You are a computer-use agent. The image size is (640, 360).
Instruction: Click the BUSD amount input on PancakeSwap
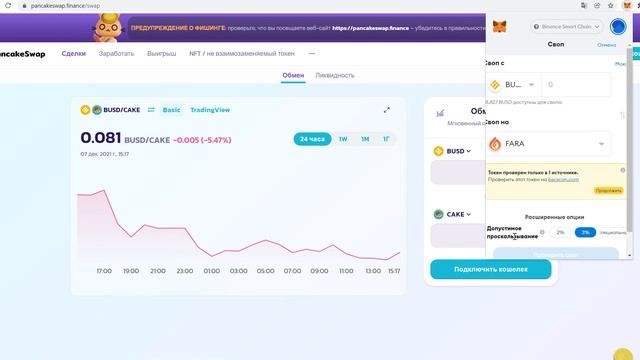pyautogui.click(x=458, y=172)
